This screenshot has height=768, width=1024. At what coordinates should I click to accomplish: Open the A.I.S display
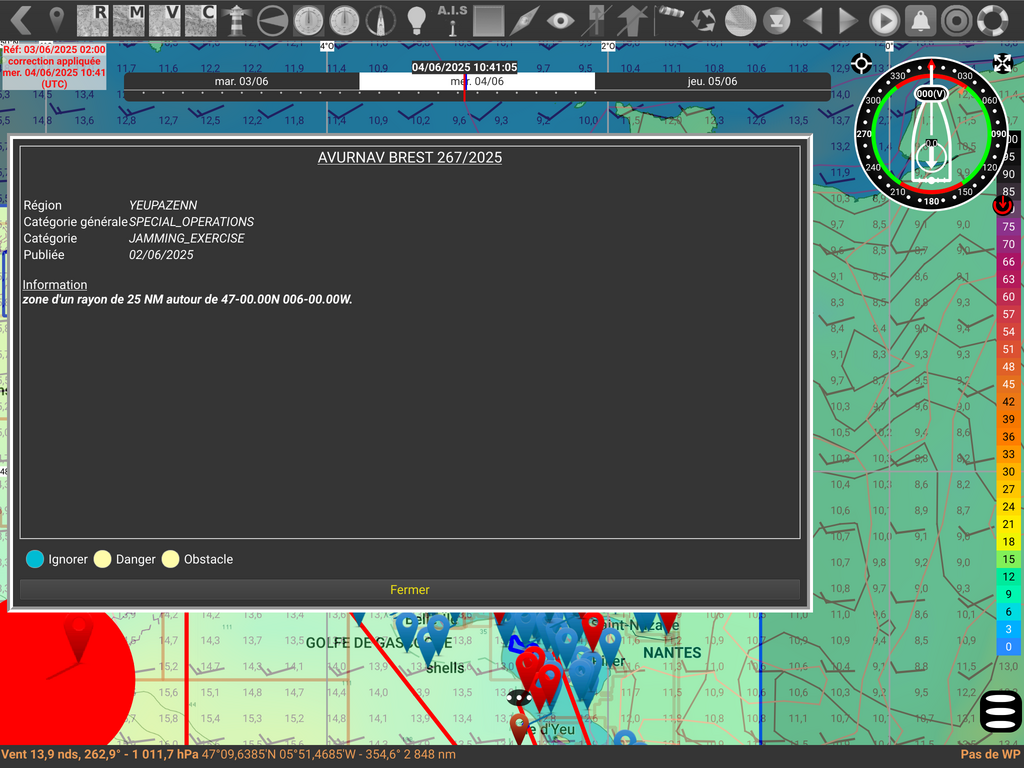click(452, 20)
